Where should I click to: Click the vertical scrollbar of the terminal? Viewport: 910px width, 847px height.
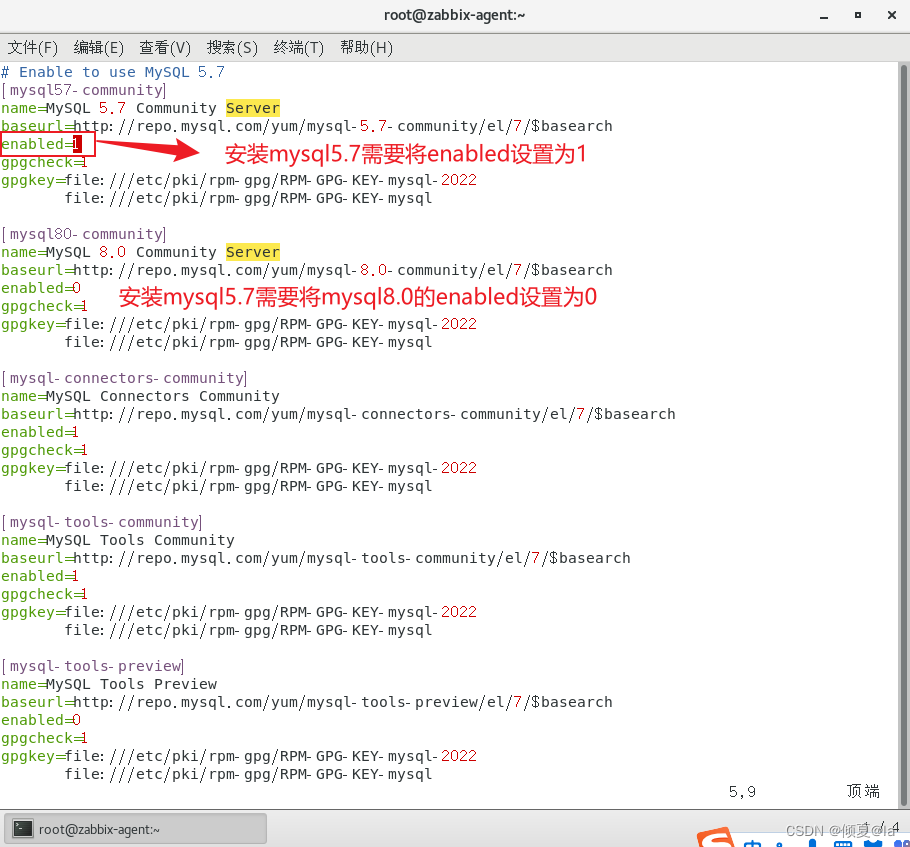(903, 434)
